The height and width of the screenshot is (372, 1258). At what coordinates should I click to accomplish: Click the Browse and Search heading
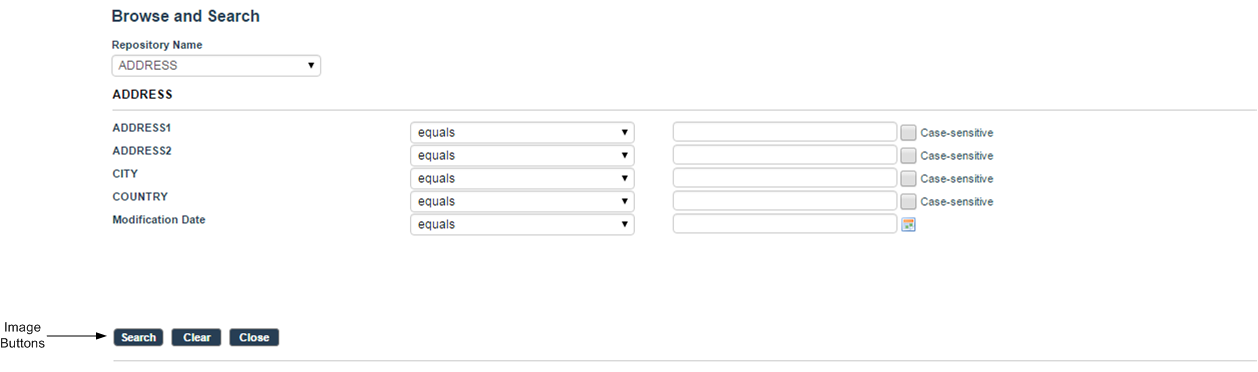[186, 17]
